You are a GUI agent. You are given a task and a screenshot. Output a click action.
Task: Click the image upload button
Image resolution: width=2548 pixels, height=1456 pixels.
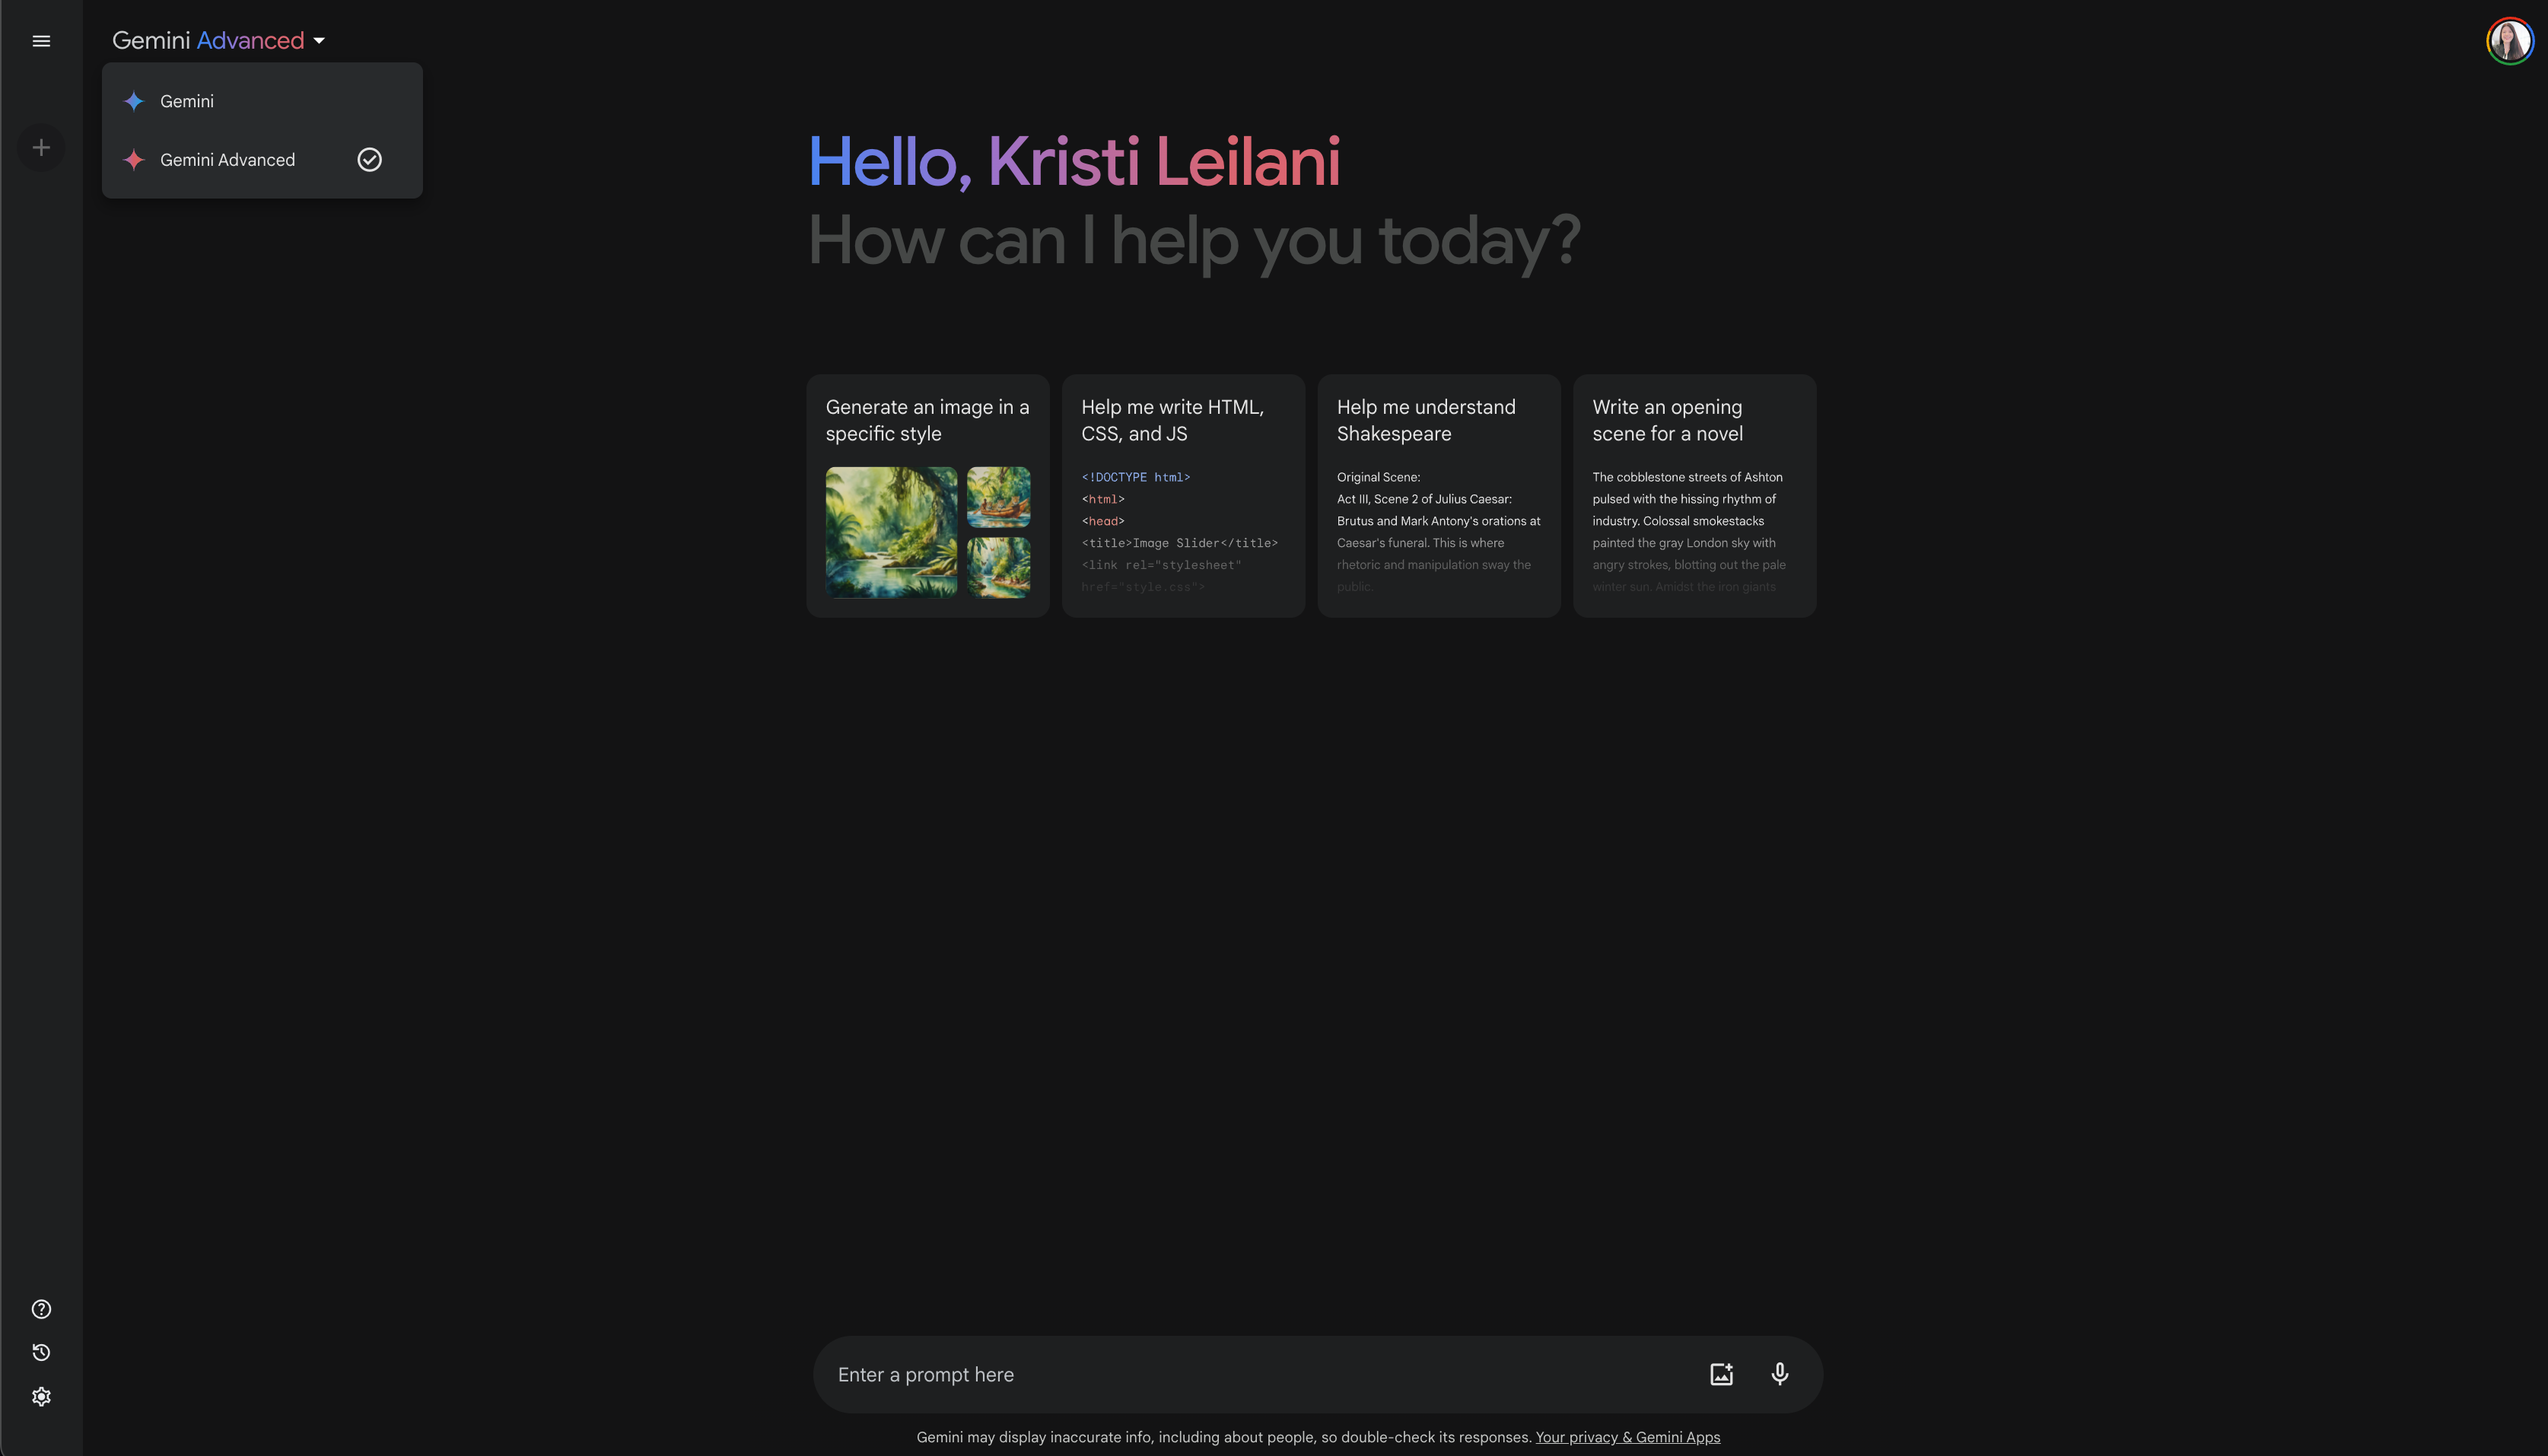click(x=1722, y=1374)
